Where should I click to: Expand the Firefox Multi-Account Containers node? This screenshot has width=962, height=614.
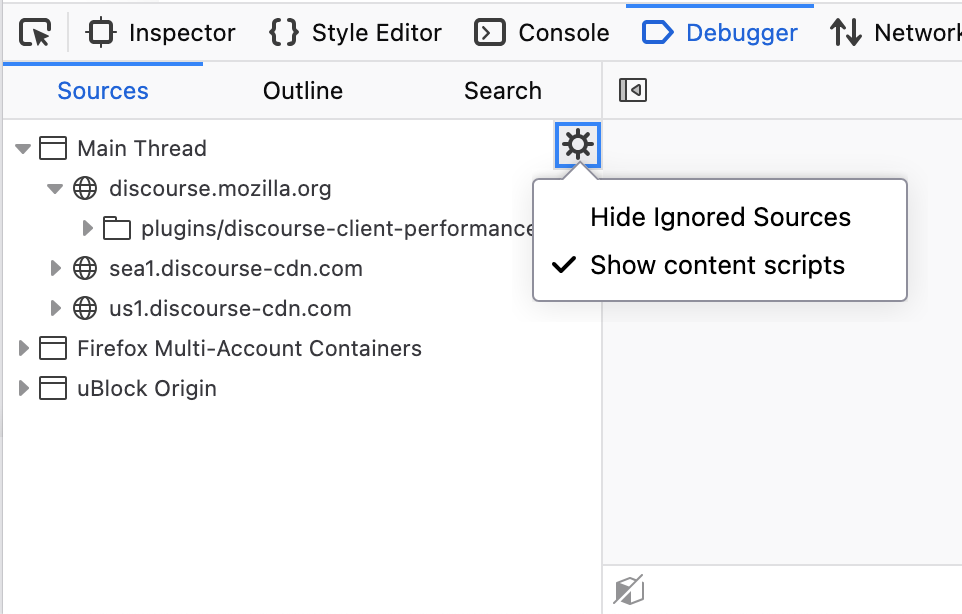pos(23,349)
